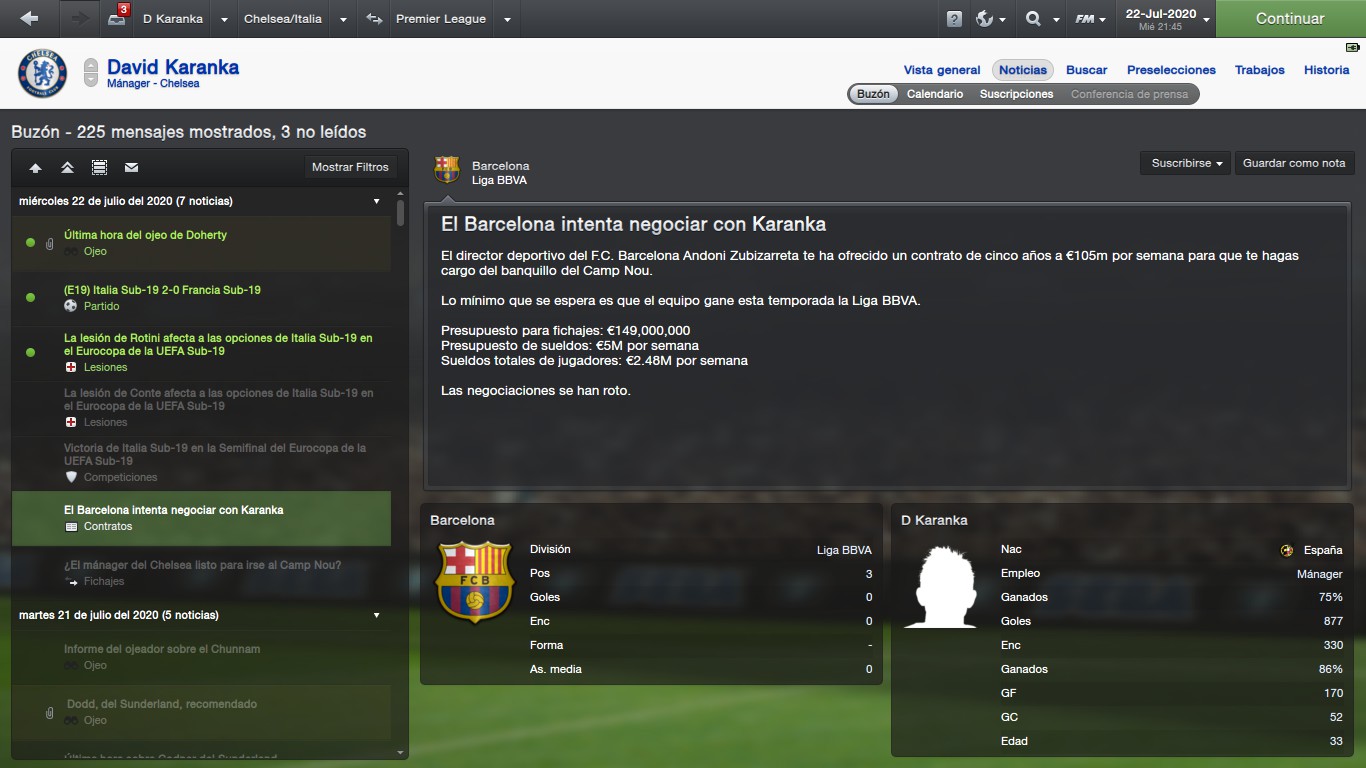Open the Preselecciones tab
This screenshot has height=768, width=1366.
pos(1171,70)
